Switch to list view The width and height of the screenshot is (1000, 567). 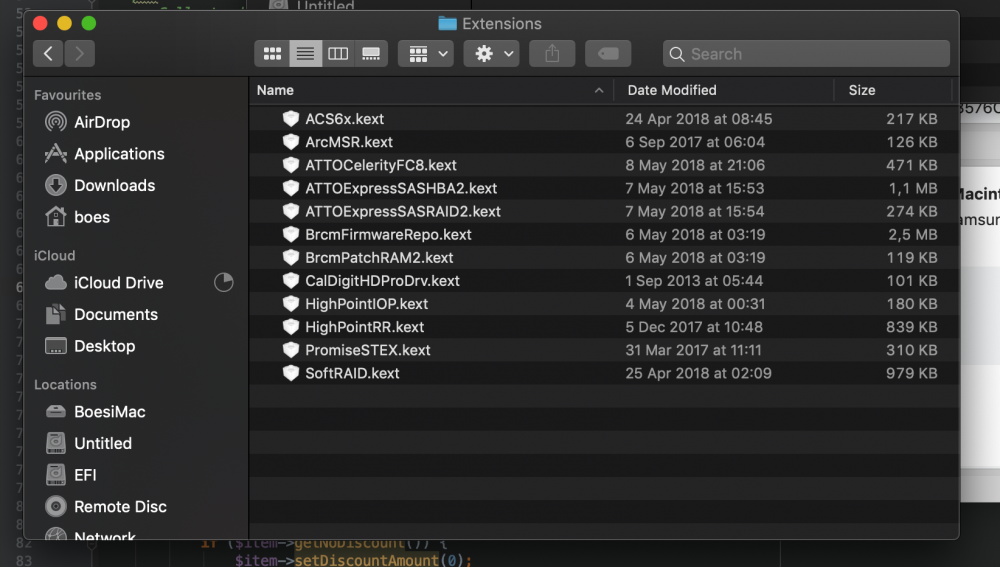pyautogui.click(x=305, y=54)
